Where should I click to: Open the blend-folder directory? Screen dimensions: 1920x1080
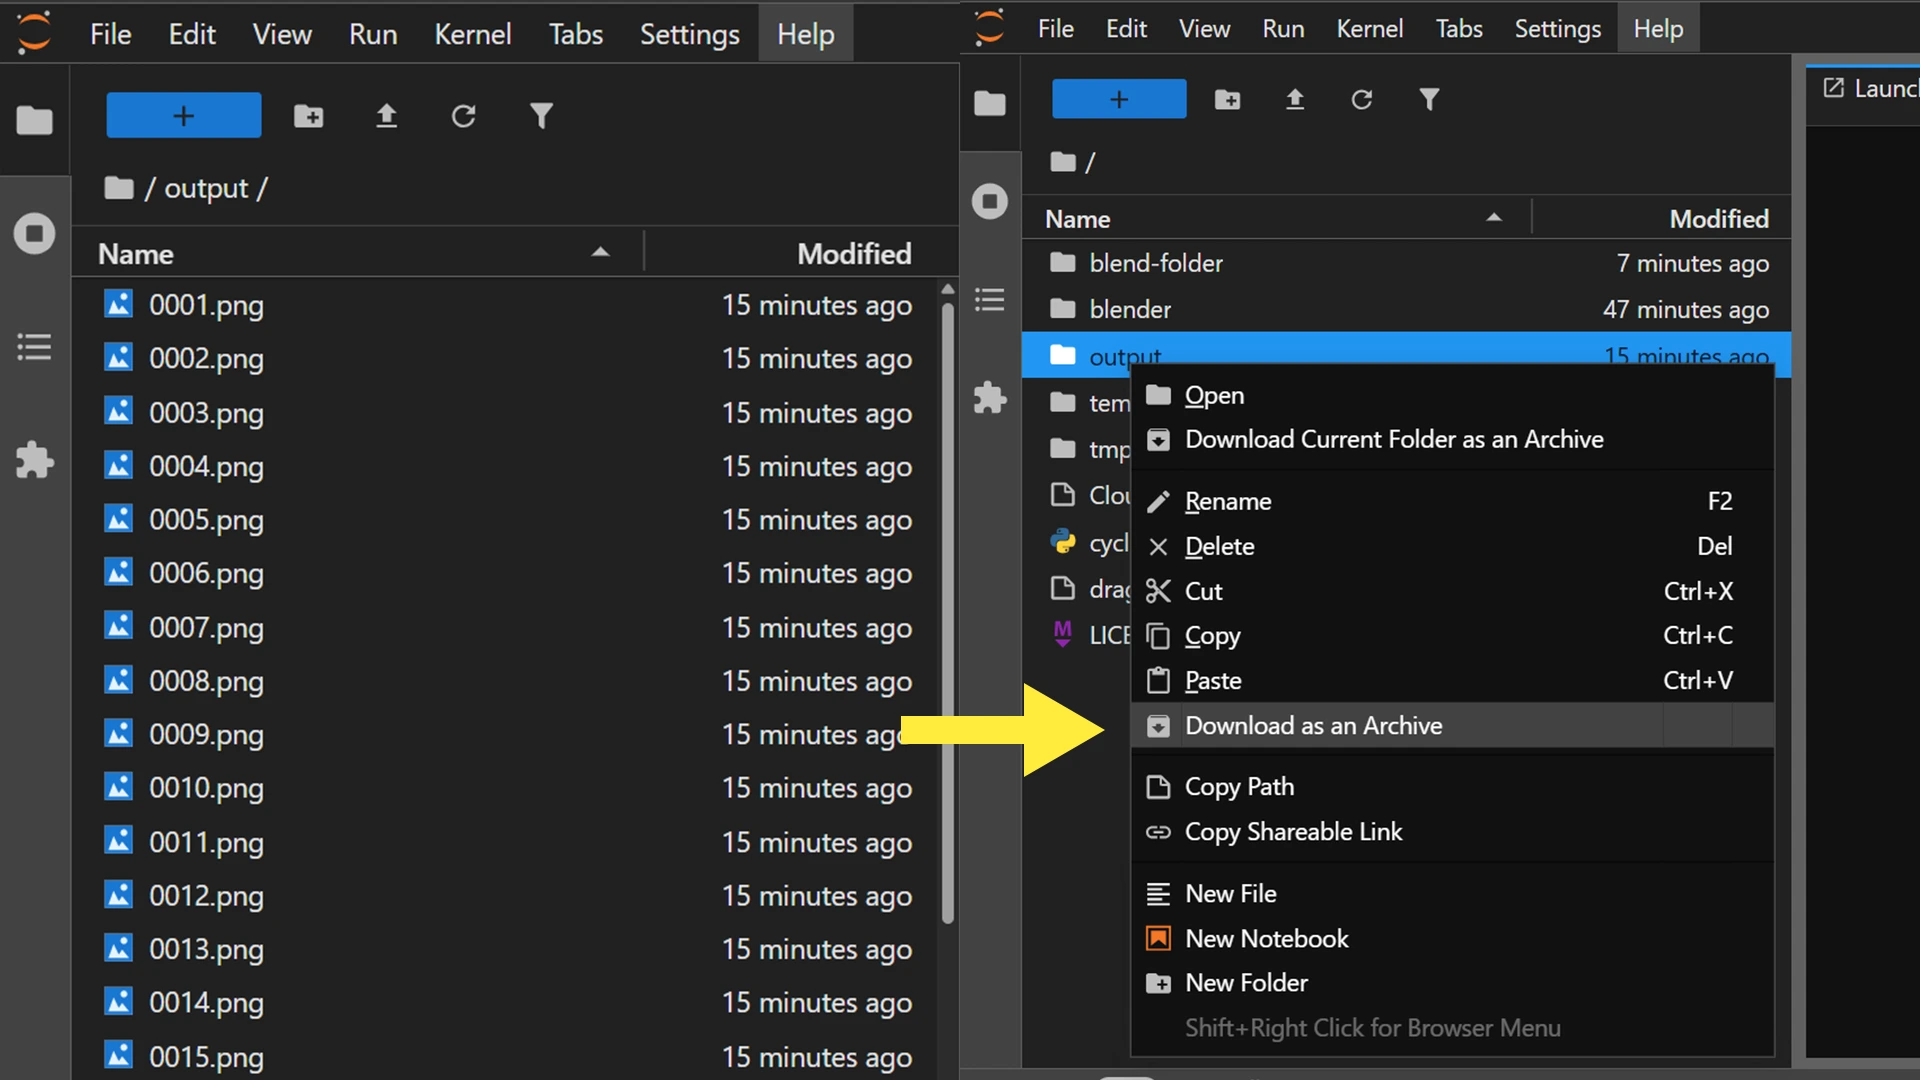click(1155, 263)
